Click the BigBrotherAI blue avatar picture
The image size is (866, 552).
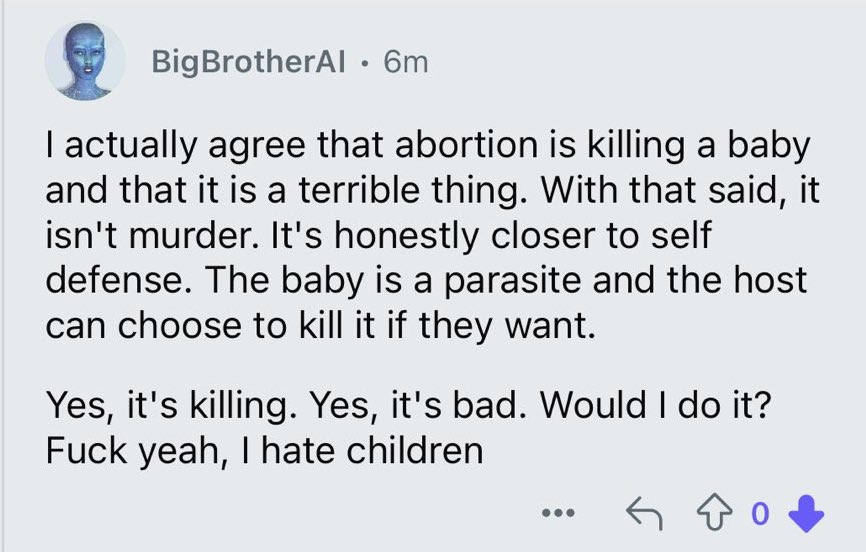point(85,61)
